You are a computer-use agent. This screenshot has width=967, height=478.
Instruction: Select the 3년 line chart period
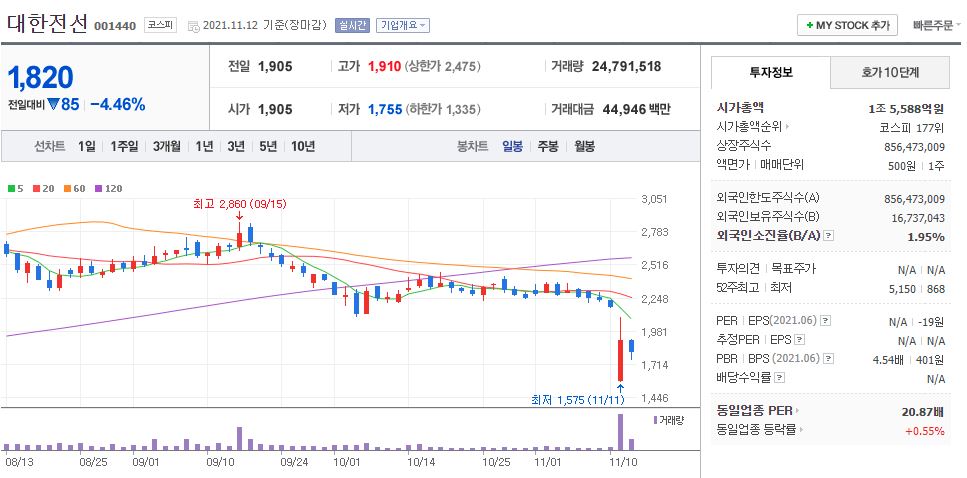(236, 146)
